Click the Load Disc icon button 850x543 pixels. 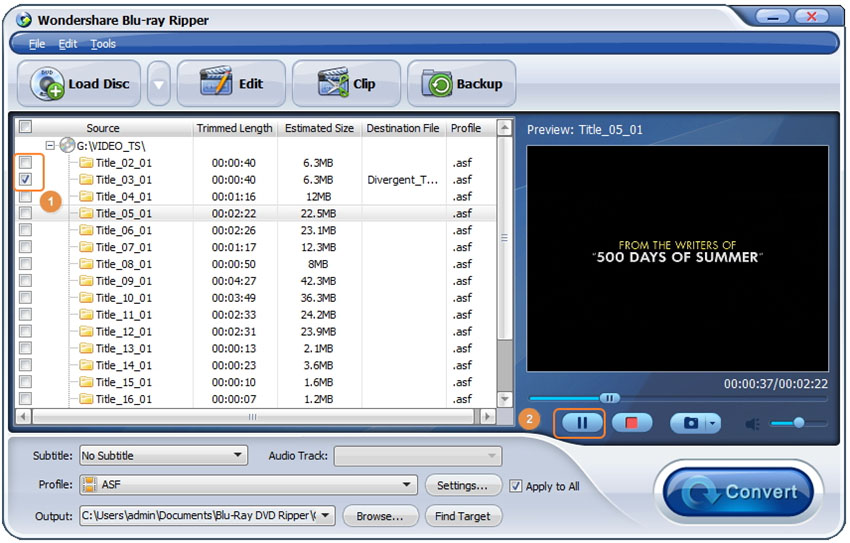point(81,84)
